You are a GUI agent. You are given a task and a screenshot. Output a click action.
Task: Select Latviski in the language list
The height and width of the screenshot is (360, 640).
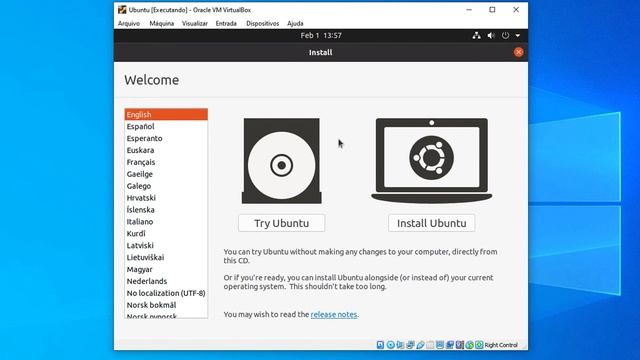coord(166,245)
